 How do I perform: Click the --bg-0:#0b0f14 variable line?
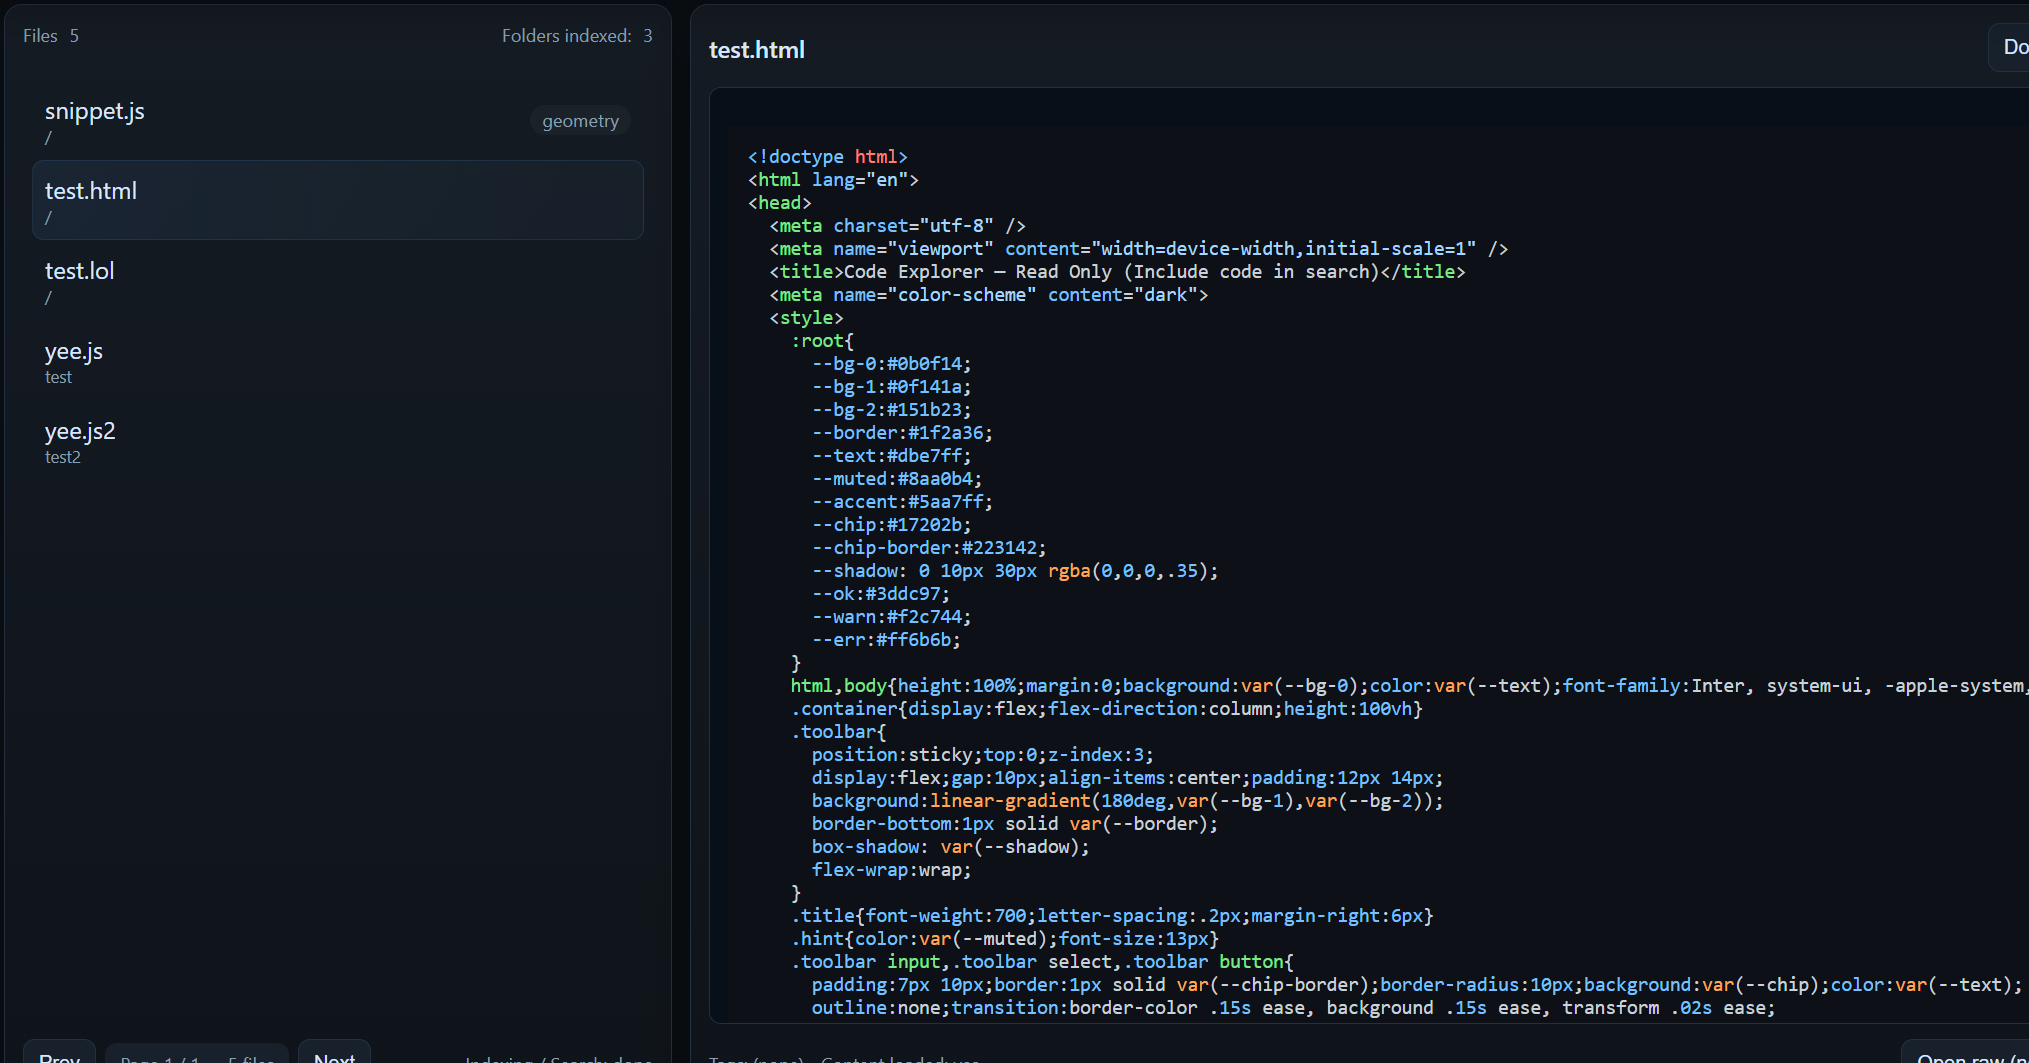coord(891,364)
